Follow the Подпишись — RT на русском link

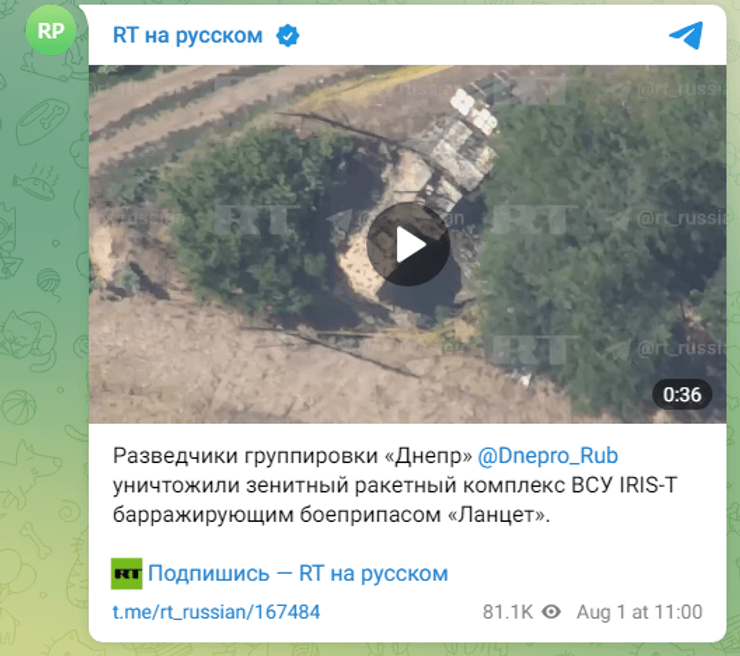298,574
